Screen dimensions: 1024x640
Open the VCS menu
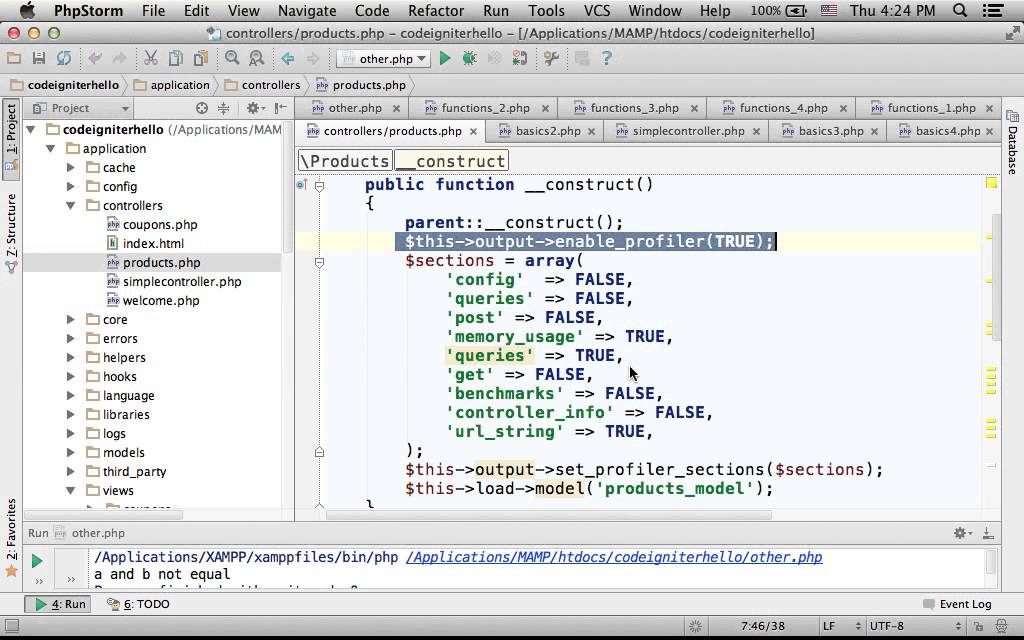click(597, 10)
